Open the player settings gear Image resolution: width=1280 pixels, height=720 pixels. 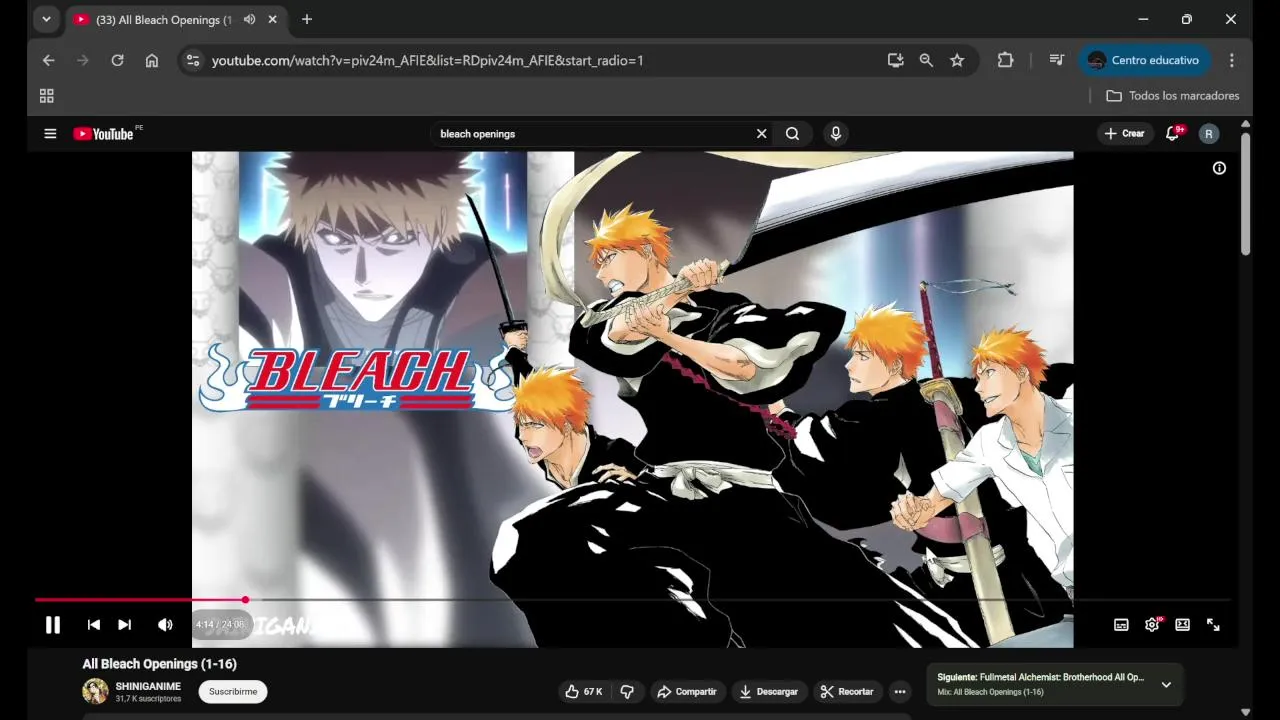click(1152, 625)
